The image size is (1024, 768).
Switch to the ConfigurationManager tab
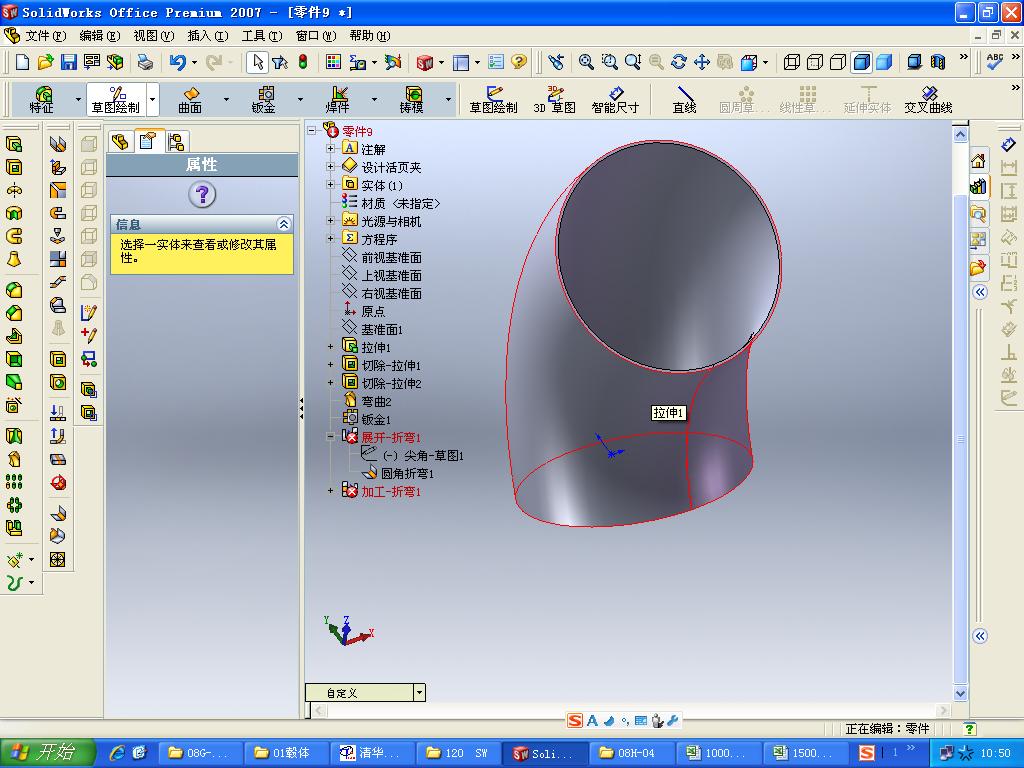pos(176,141)
